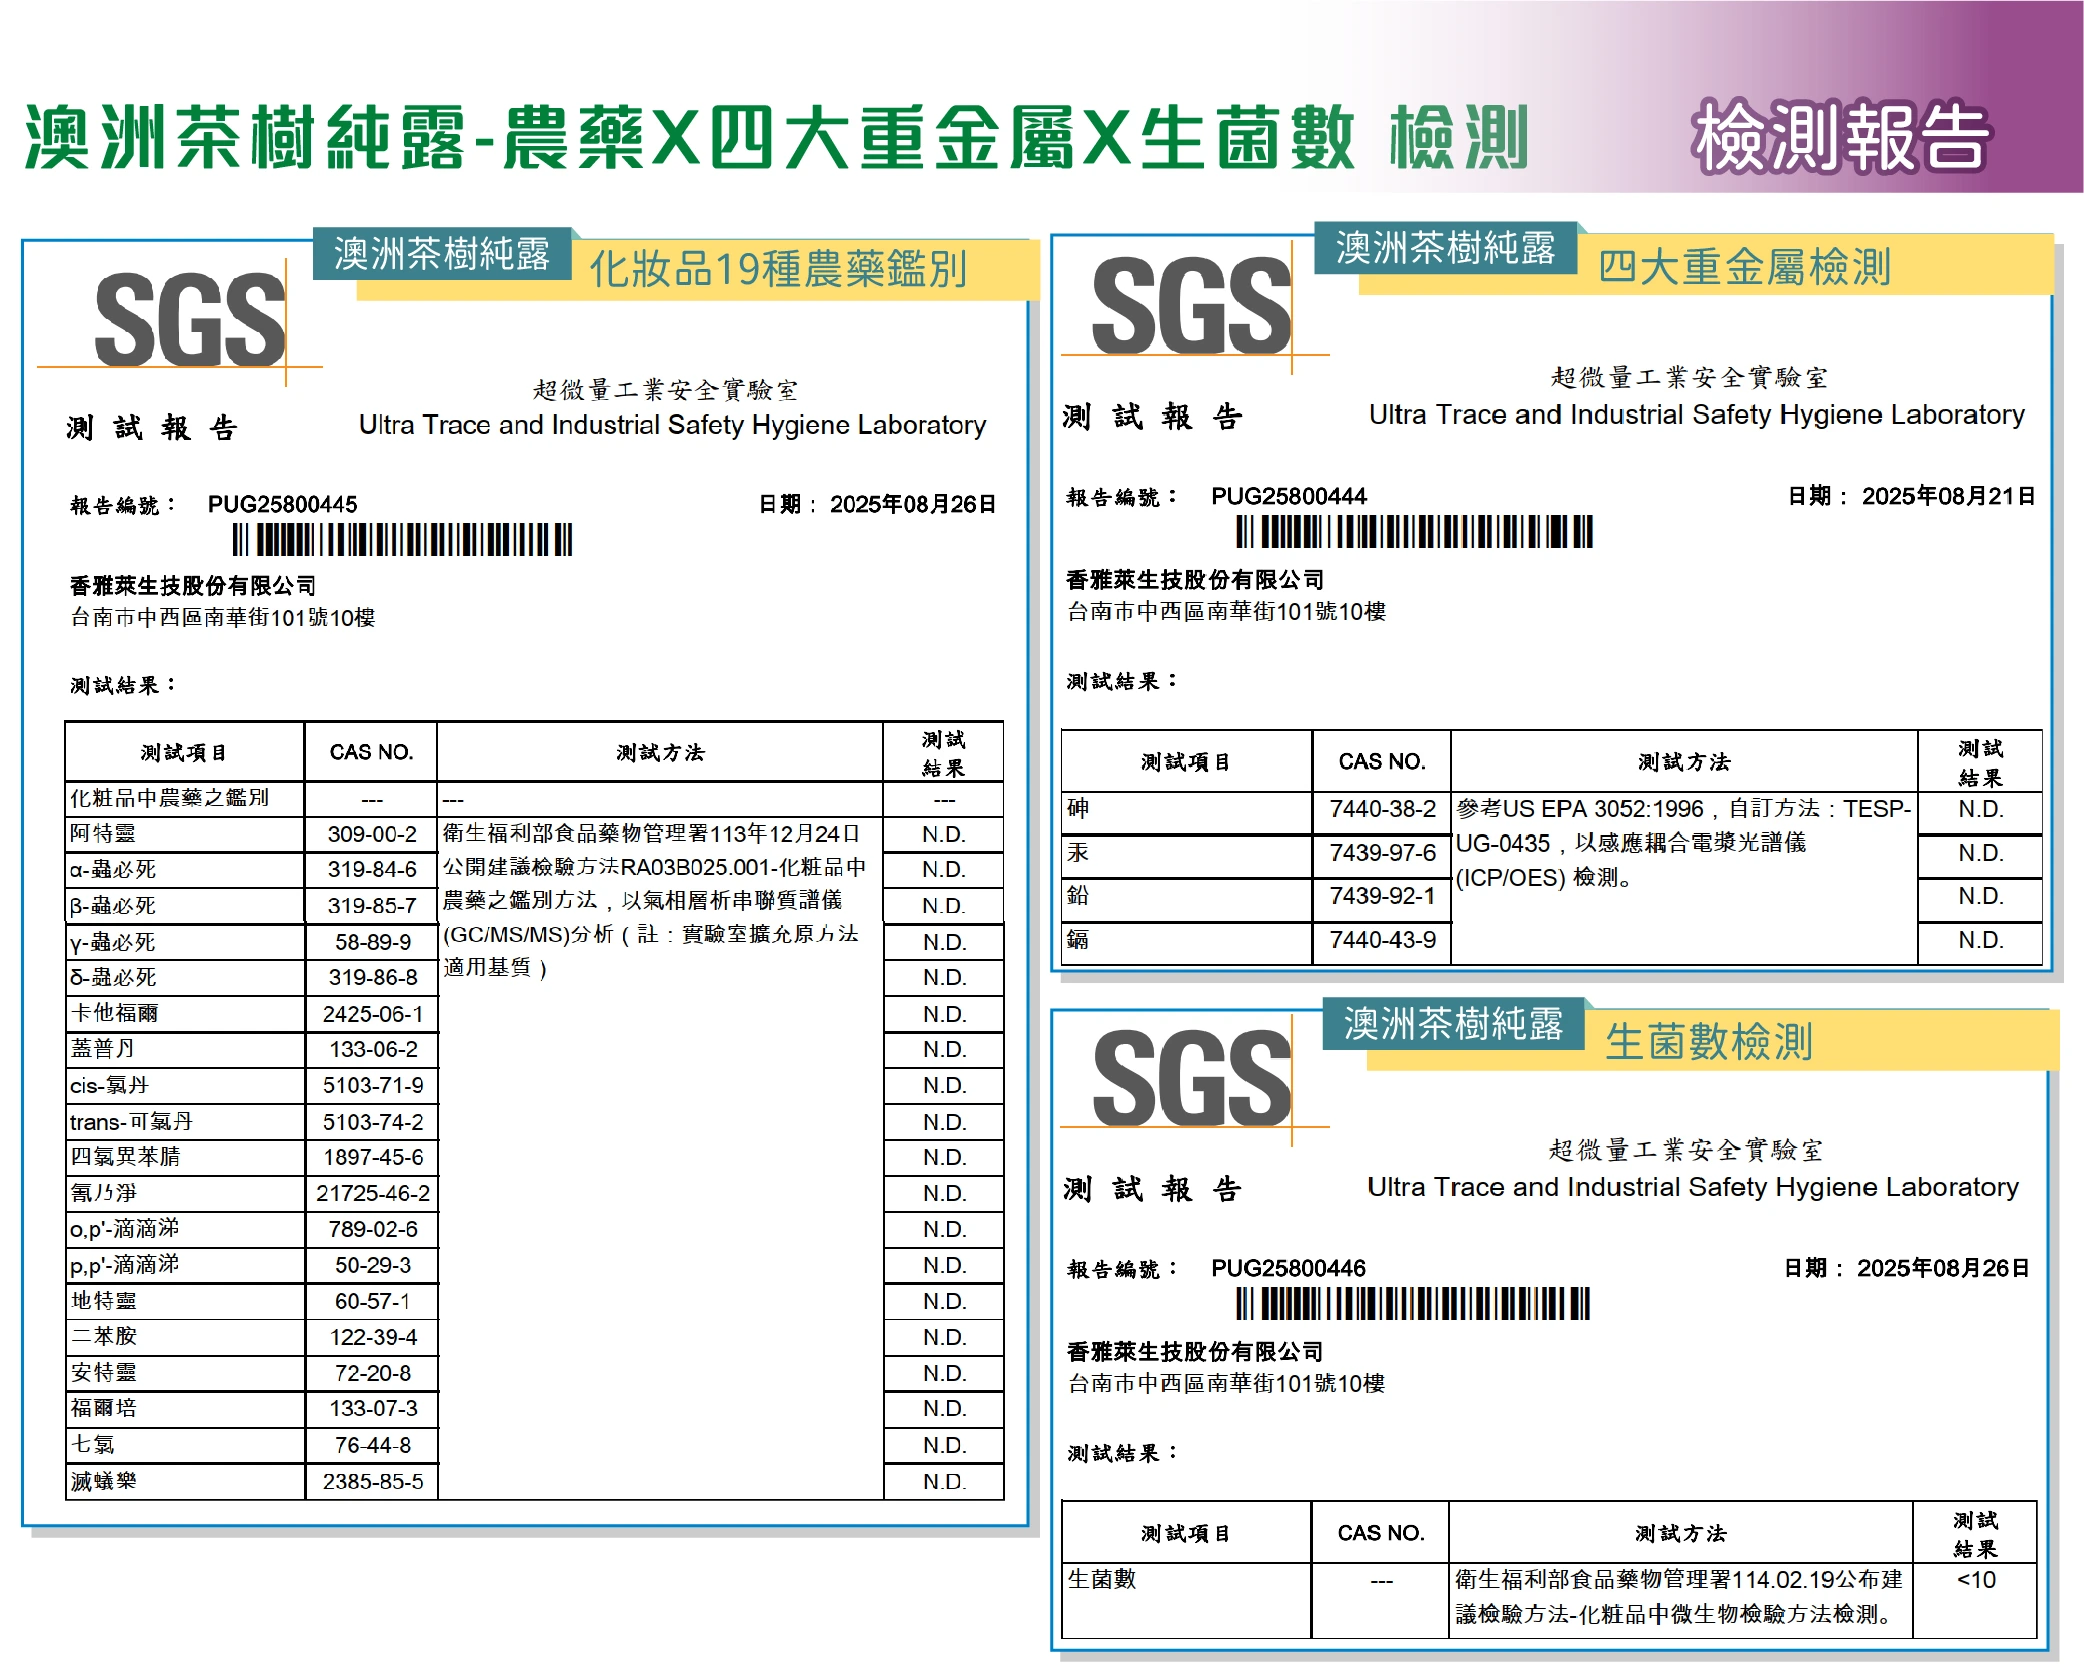Click the SGS logo on pesticide report

[x=190, y=320]
